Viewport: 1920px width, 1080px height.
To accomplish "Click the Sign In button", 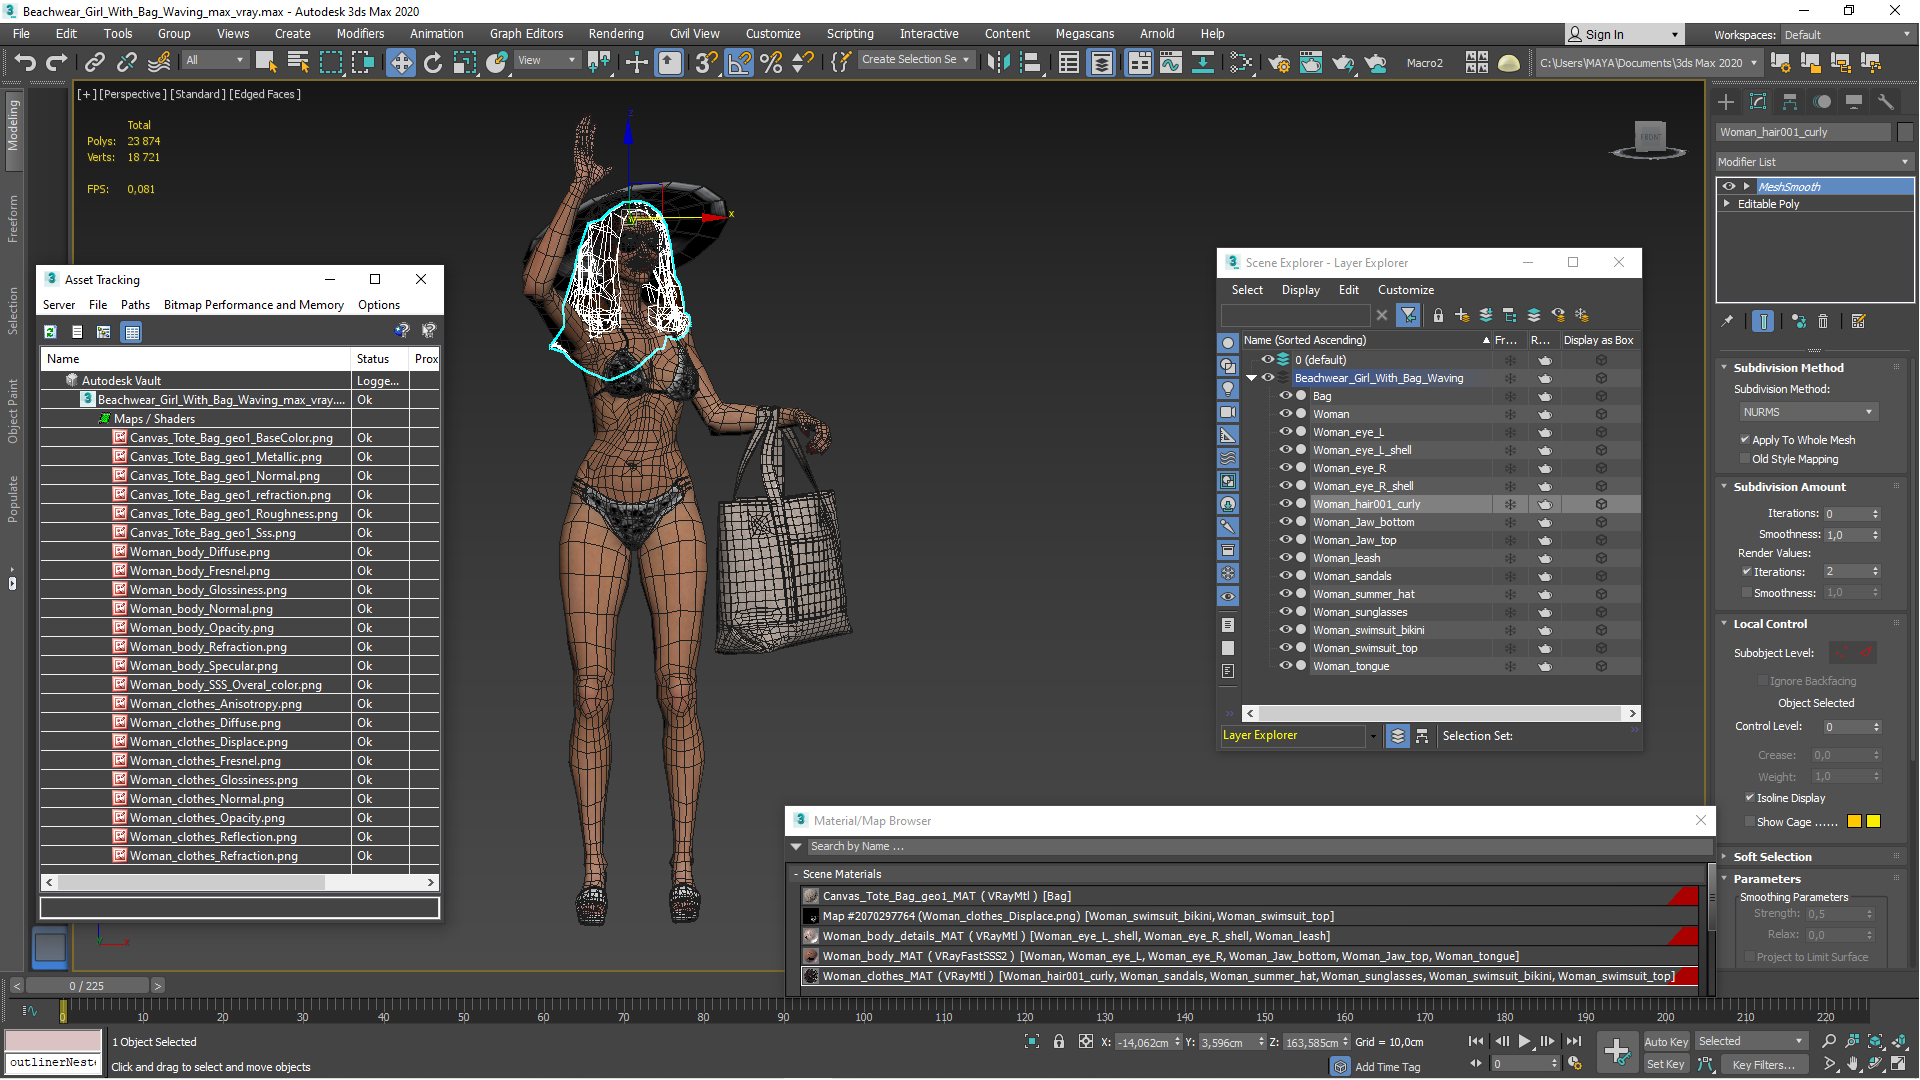I will point(1623,35).
